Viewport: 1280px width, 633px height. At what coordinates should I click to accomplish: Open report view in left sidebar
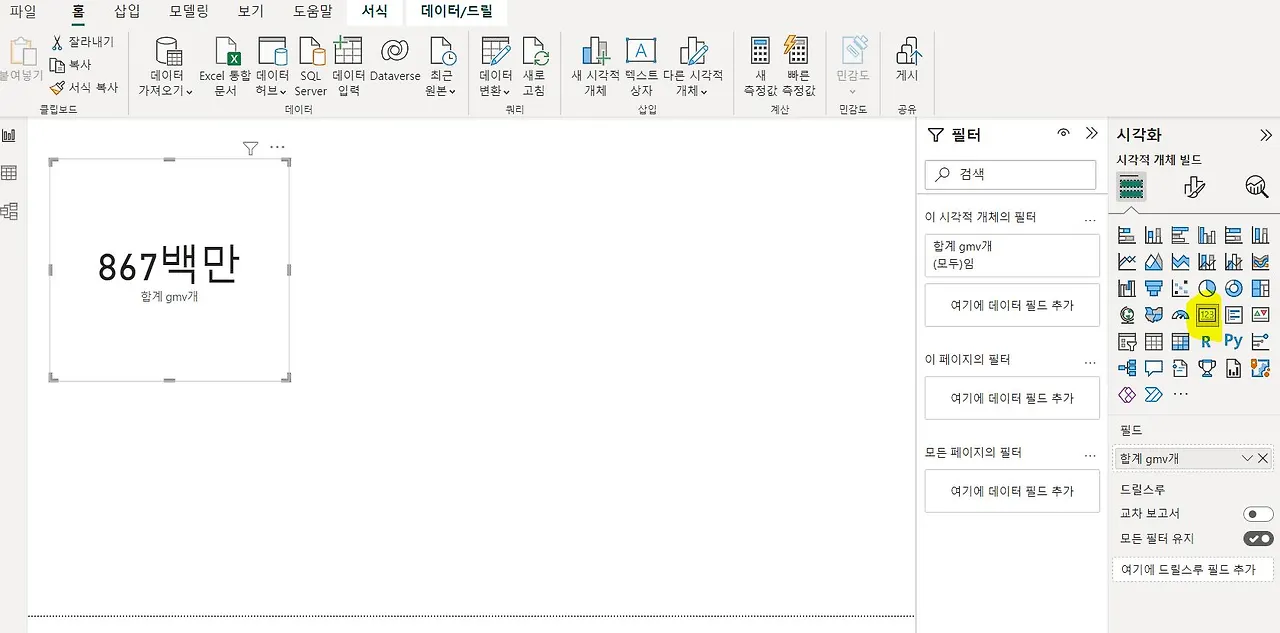9,135
